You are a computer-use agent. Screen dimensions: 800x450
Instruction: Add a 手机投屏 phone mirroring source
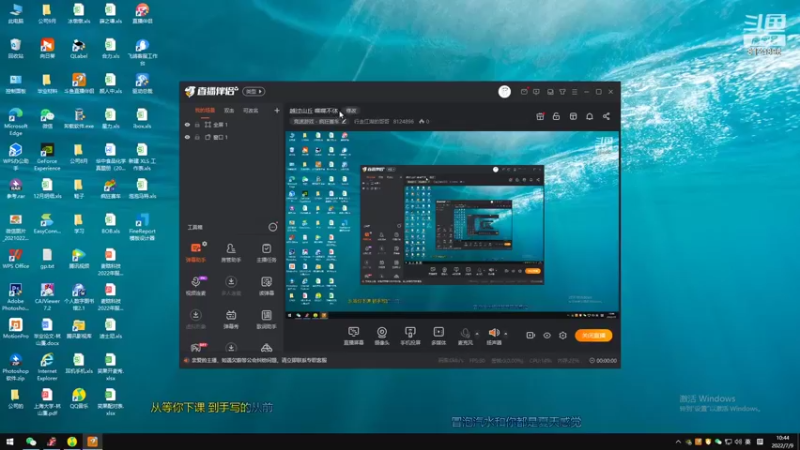[410, 336]
